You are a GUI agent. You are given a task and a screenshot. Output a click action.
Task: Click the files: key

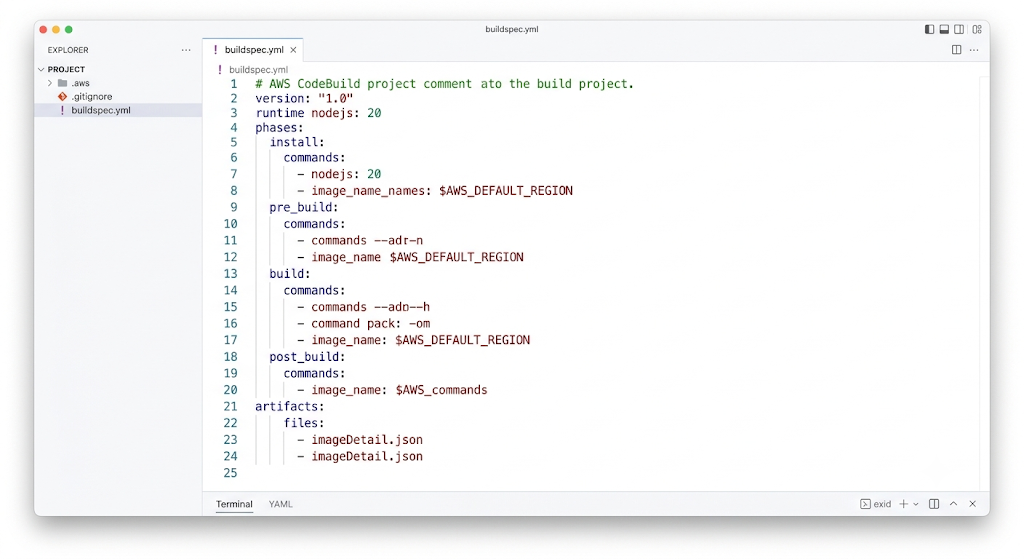point(304,423)
